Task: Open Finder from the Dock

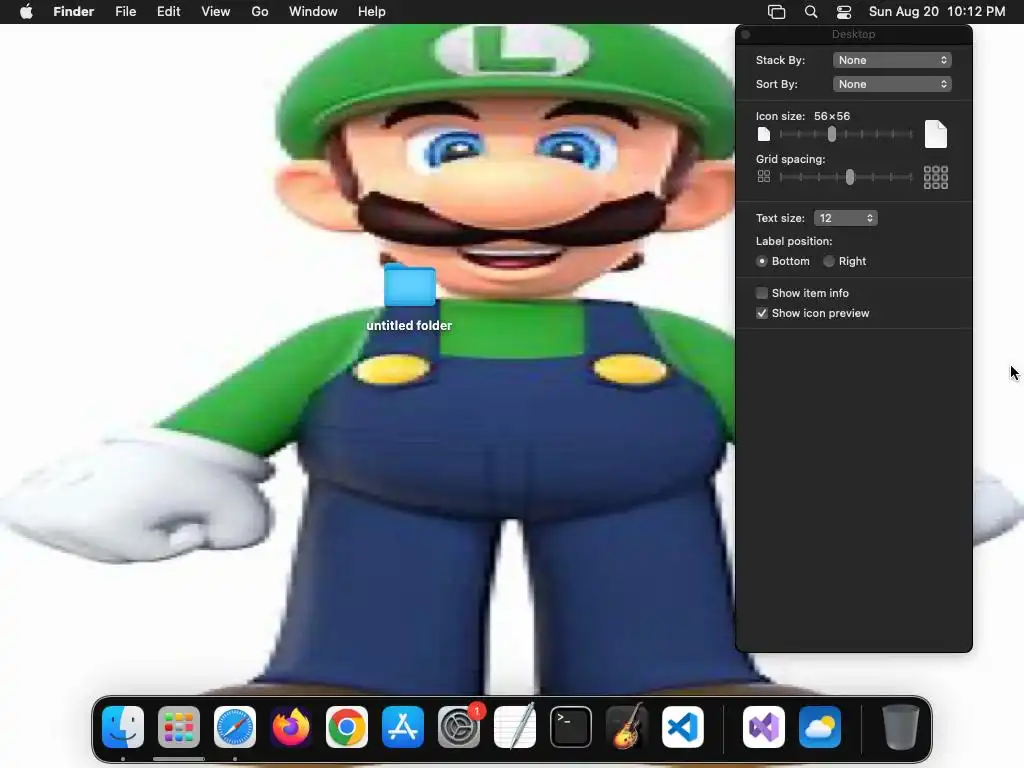Action: pyautogui.click(x=123, y=727)
